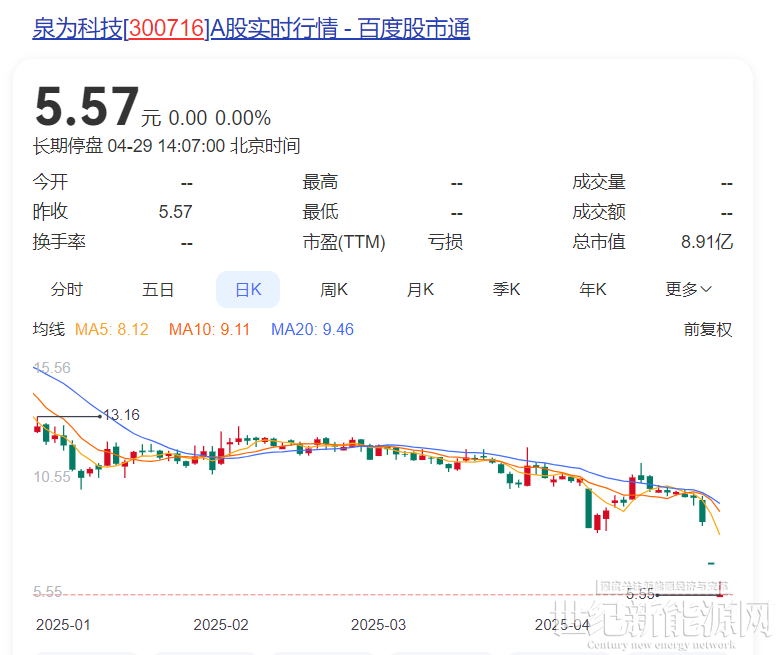
Task: Open the 前复权 adjustment selector
Action: (x=708, y=329)
